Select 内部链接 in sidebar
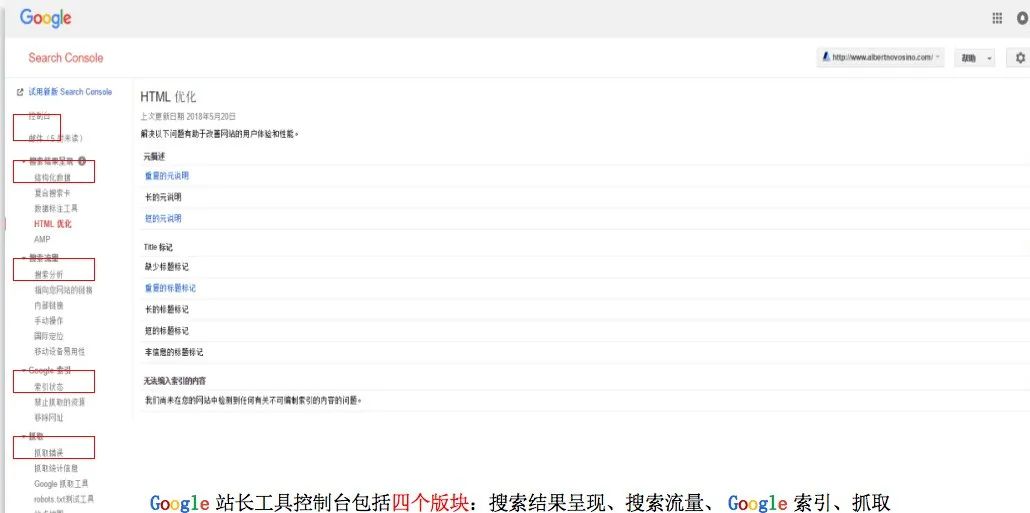1030x513 pixels. [x=49, y=306]
